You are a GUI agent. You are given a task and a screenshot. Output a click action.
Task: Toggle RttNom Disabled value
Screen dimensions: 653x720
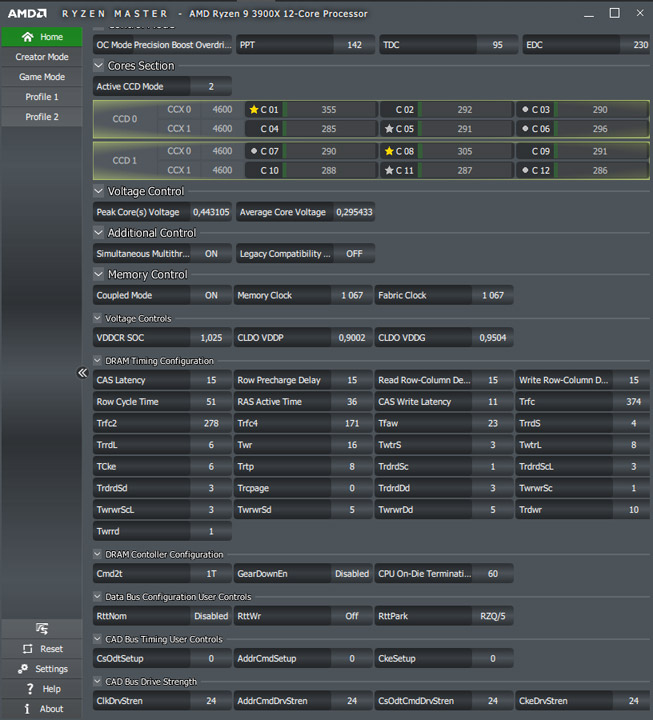pyautogui.click(x=211, y=616)
